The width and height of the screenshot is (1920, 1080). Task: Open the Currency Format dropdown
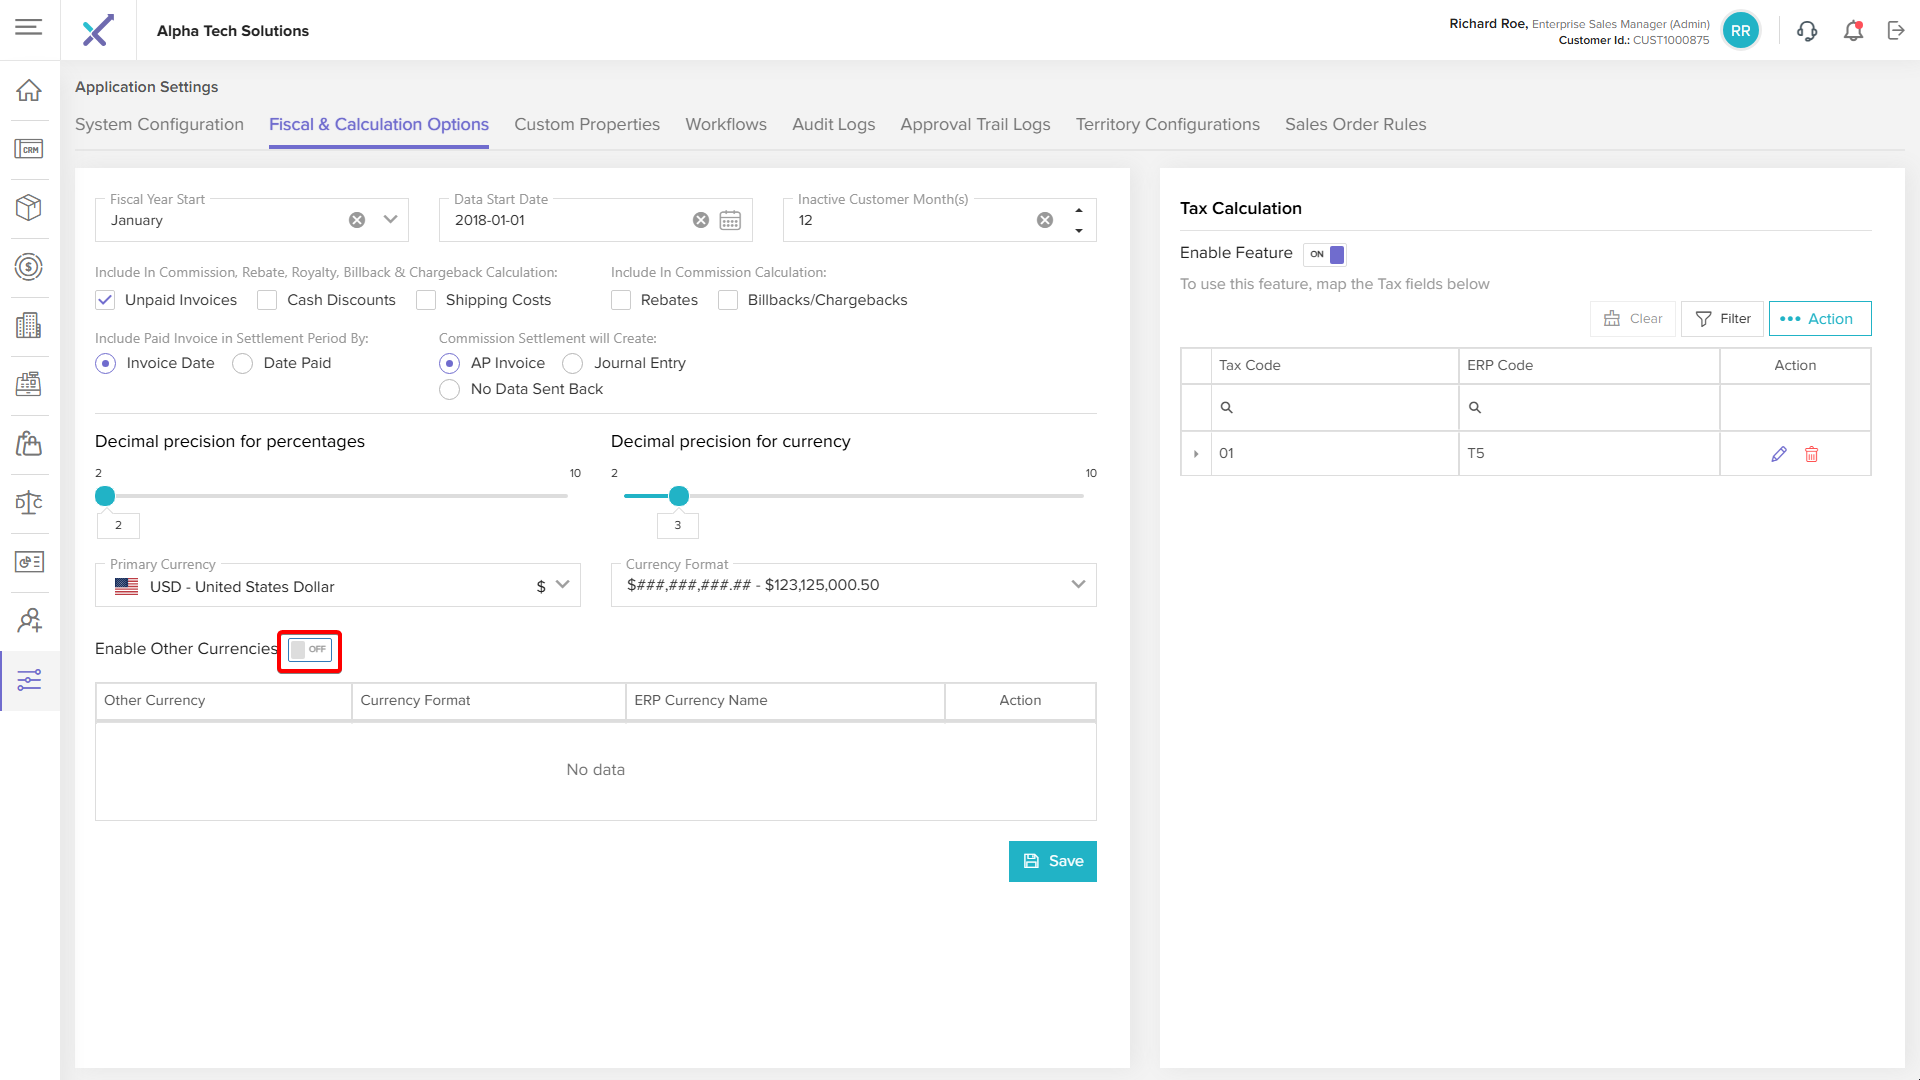(x=1078, y=585)
